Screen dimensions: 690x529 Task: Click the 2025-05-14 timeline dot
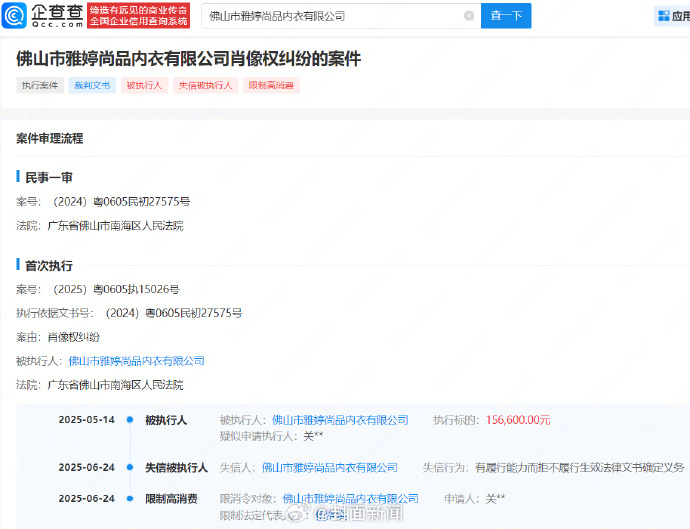[x=130, y=420]
